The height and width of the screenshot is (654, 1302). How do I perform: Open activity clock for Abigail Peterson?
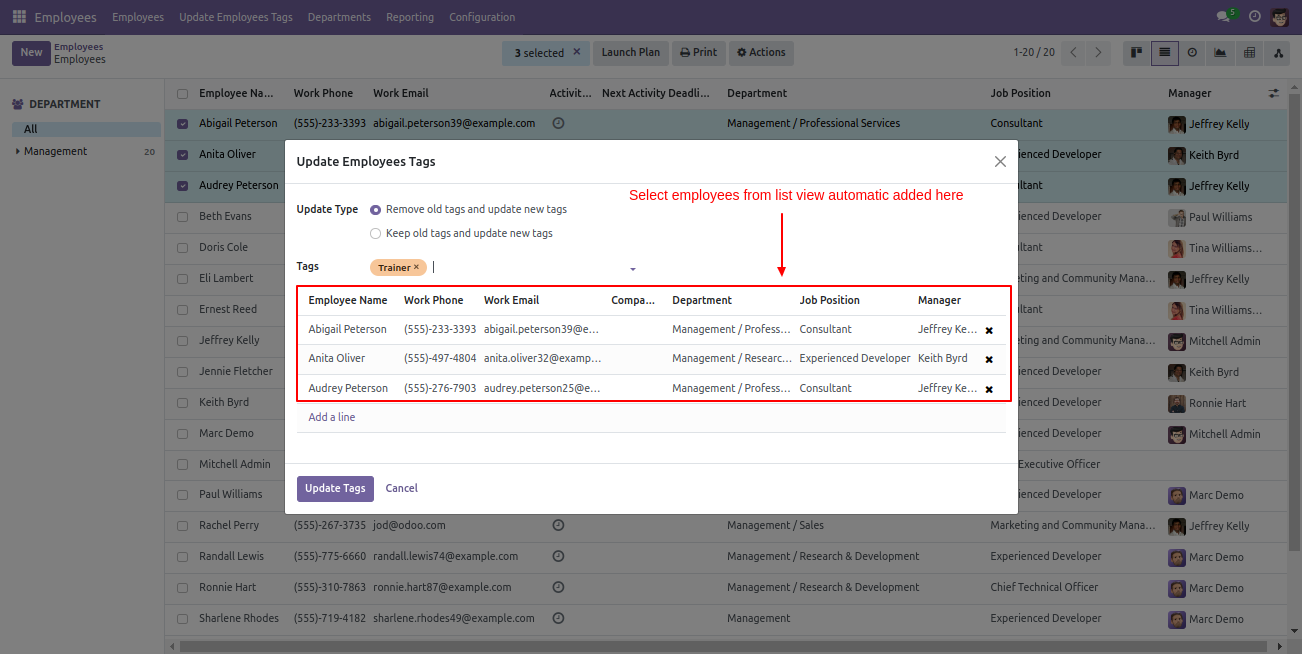tap(558, 124)
